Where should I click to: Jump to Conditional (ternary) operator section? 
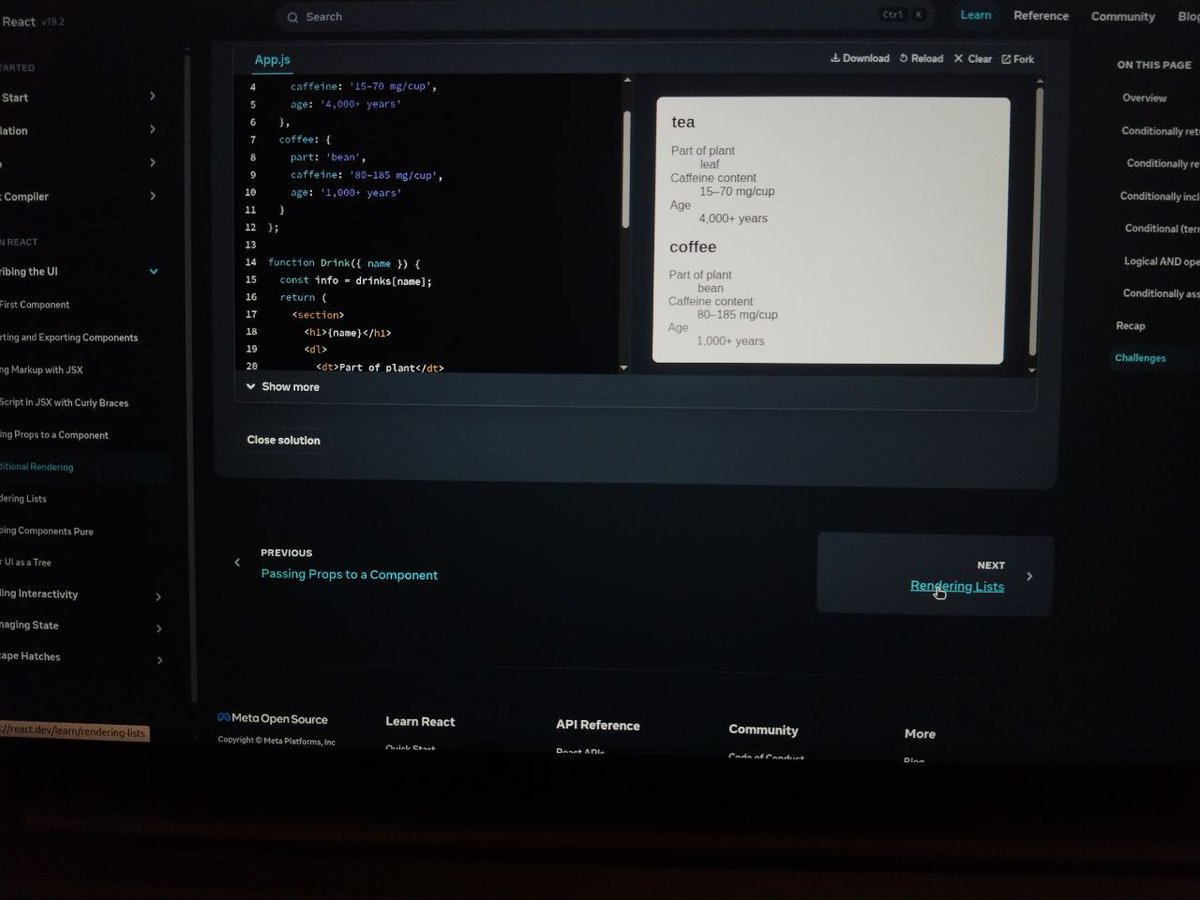[1162, 229]
